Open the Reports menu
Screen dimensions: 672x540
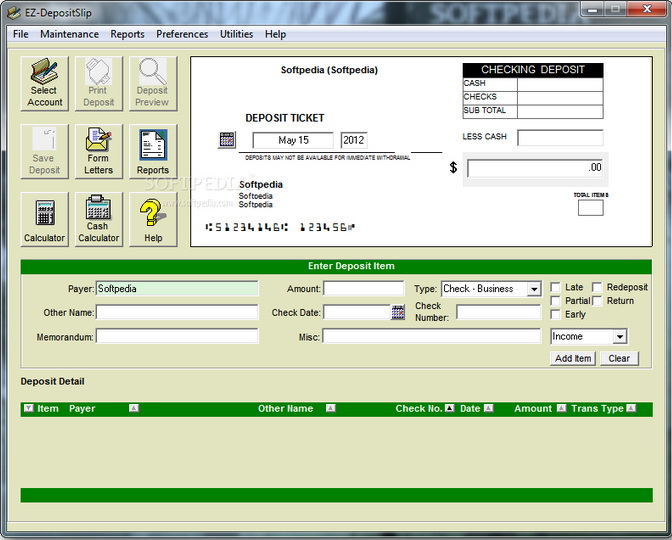click(127, 34)
